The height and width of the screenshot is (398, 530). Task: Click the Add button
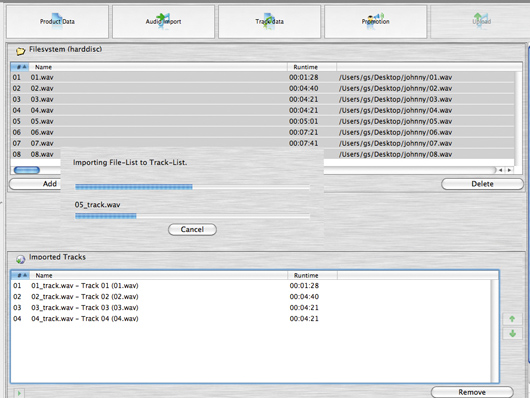pos(35,184)
